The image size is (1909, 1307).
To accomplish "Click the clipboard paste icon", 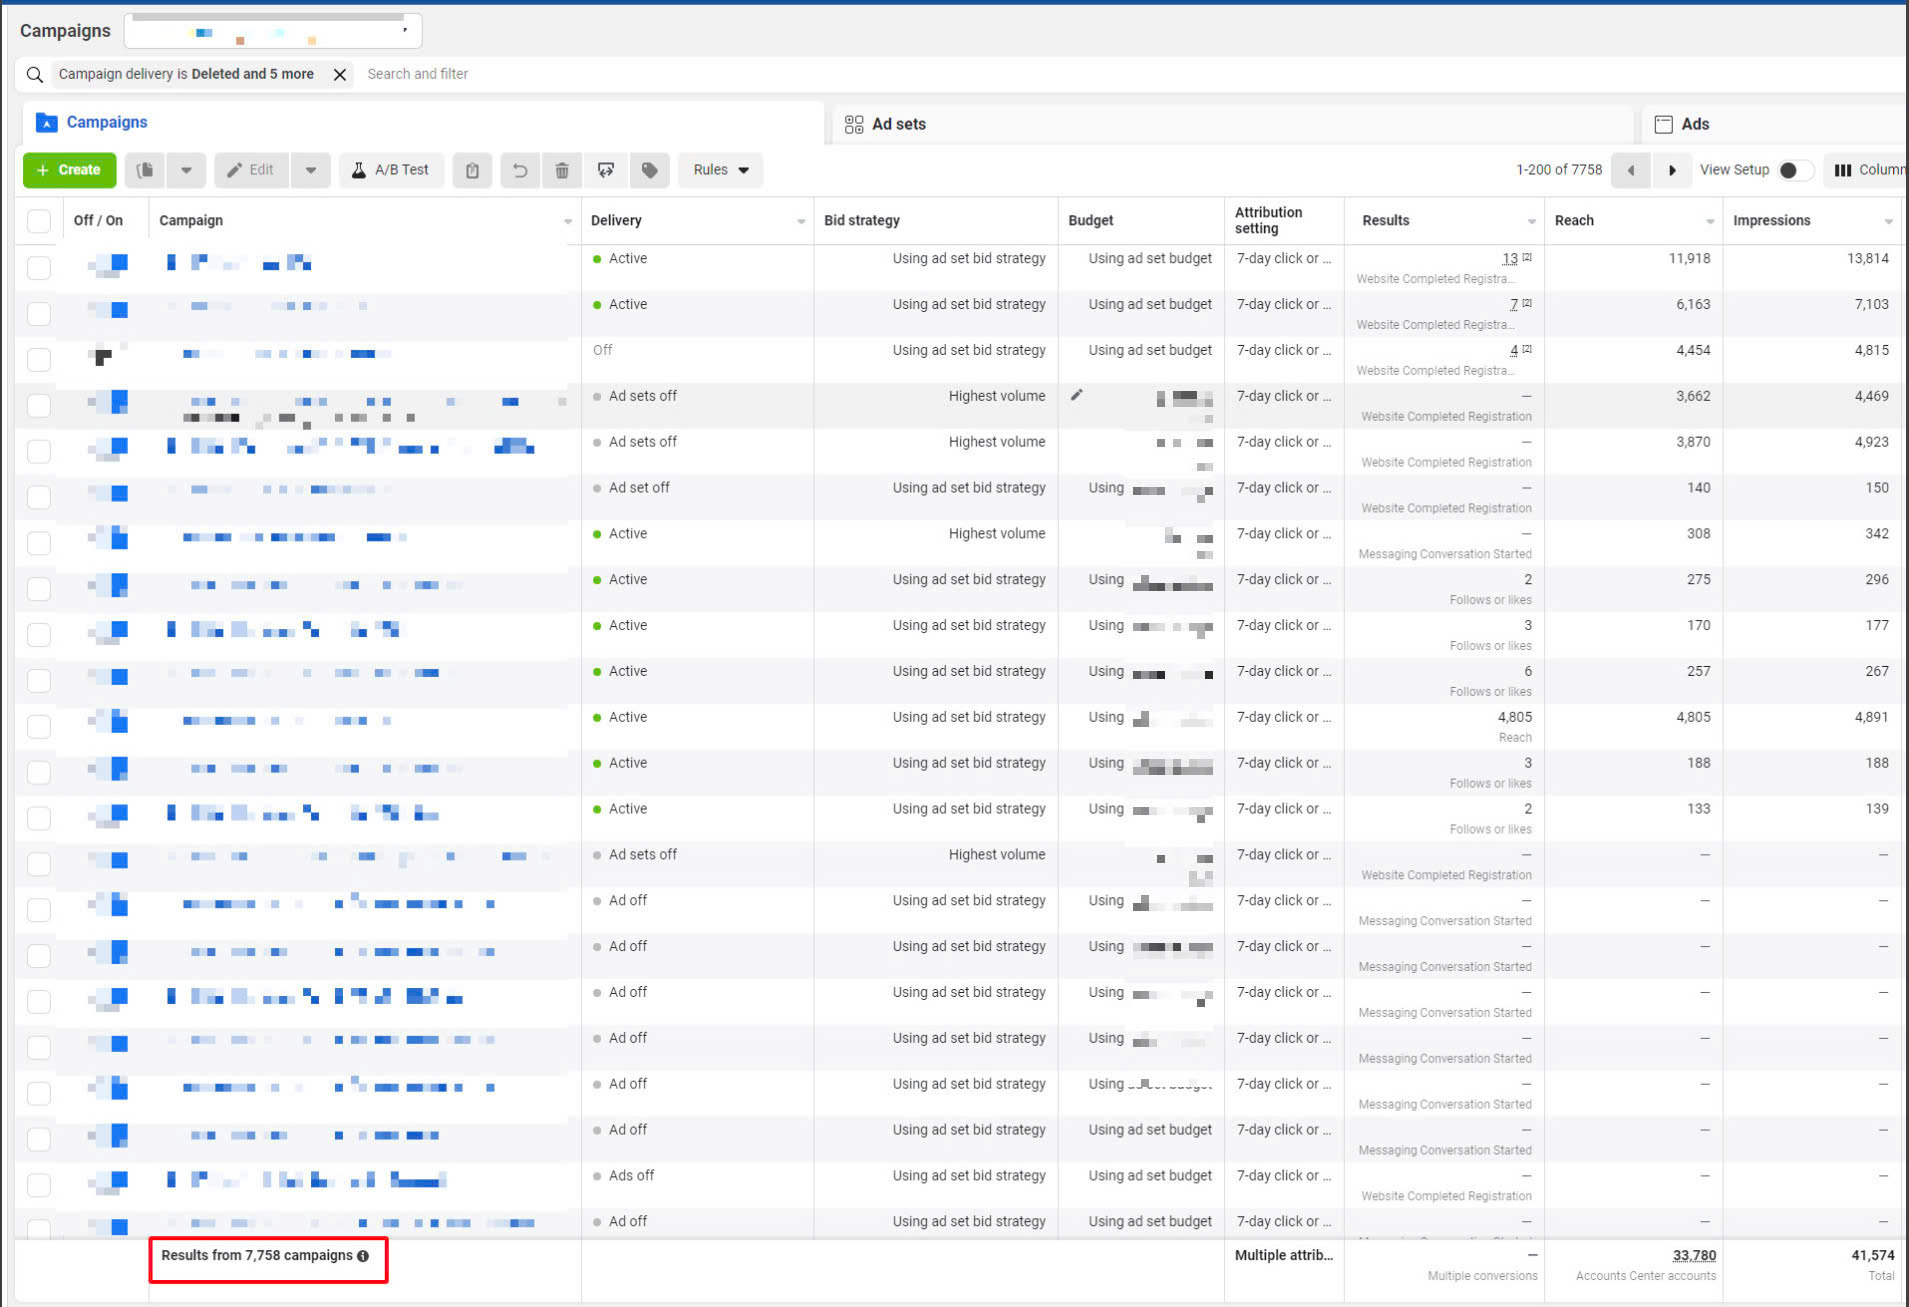I will (472, 170).
